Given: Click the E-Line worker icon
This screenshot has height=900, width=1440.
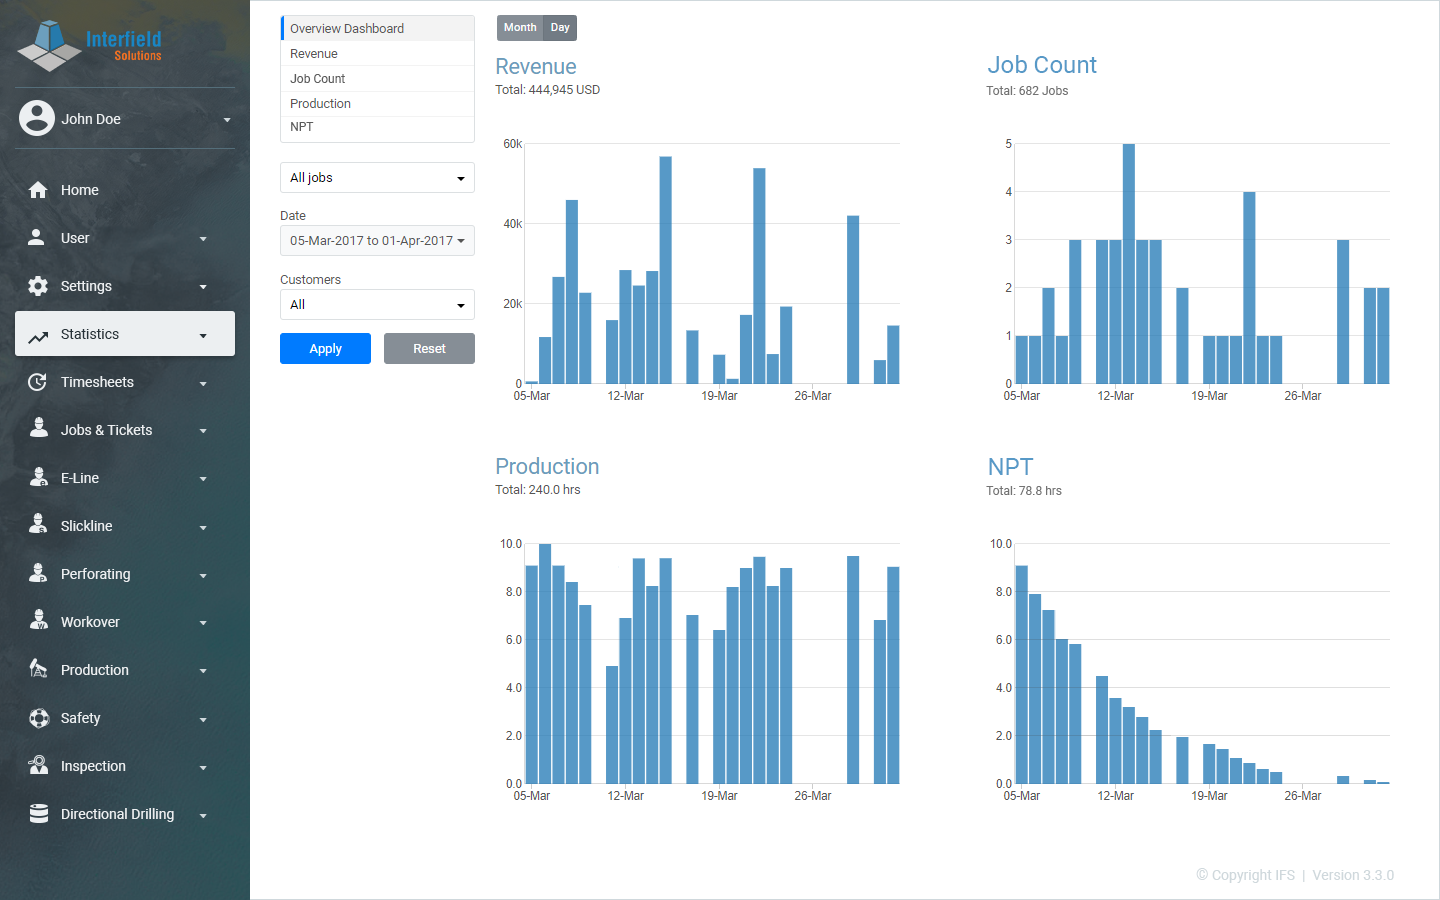Looking at the screenshot, I should 39,476.
